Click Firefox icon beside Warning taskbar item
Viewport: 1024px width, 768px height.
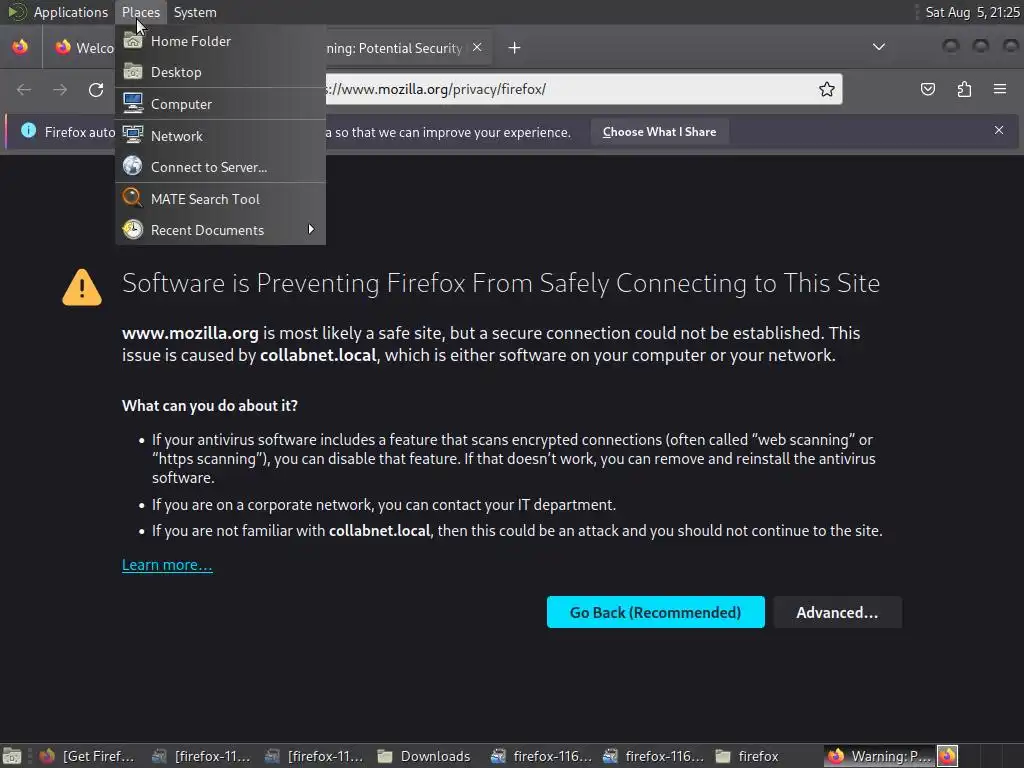coord(948,756)
